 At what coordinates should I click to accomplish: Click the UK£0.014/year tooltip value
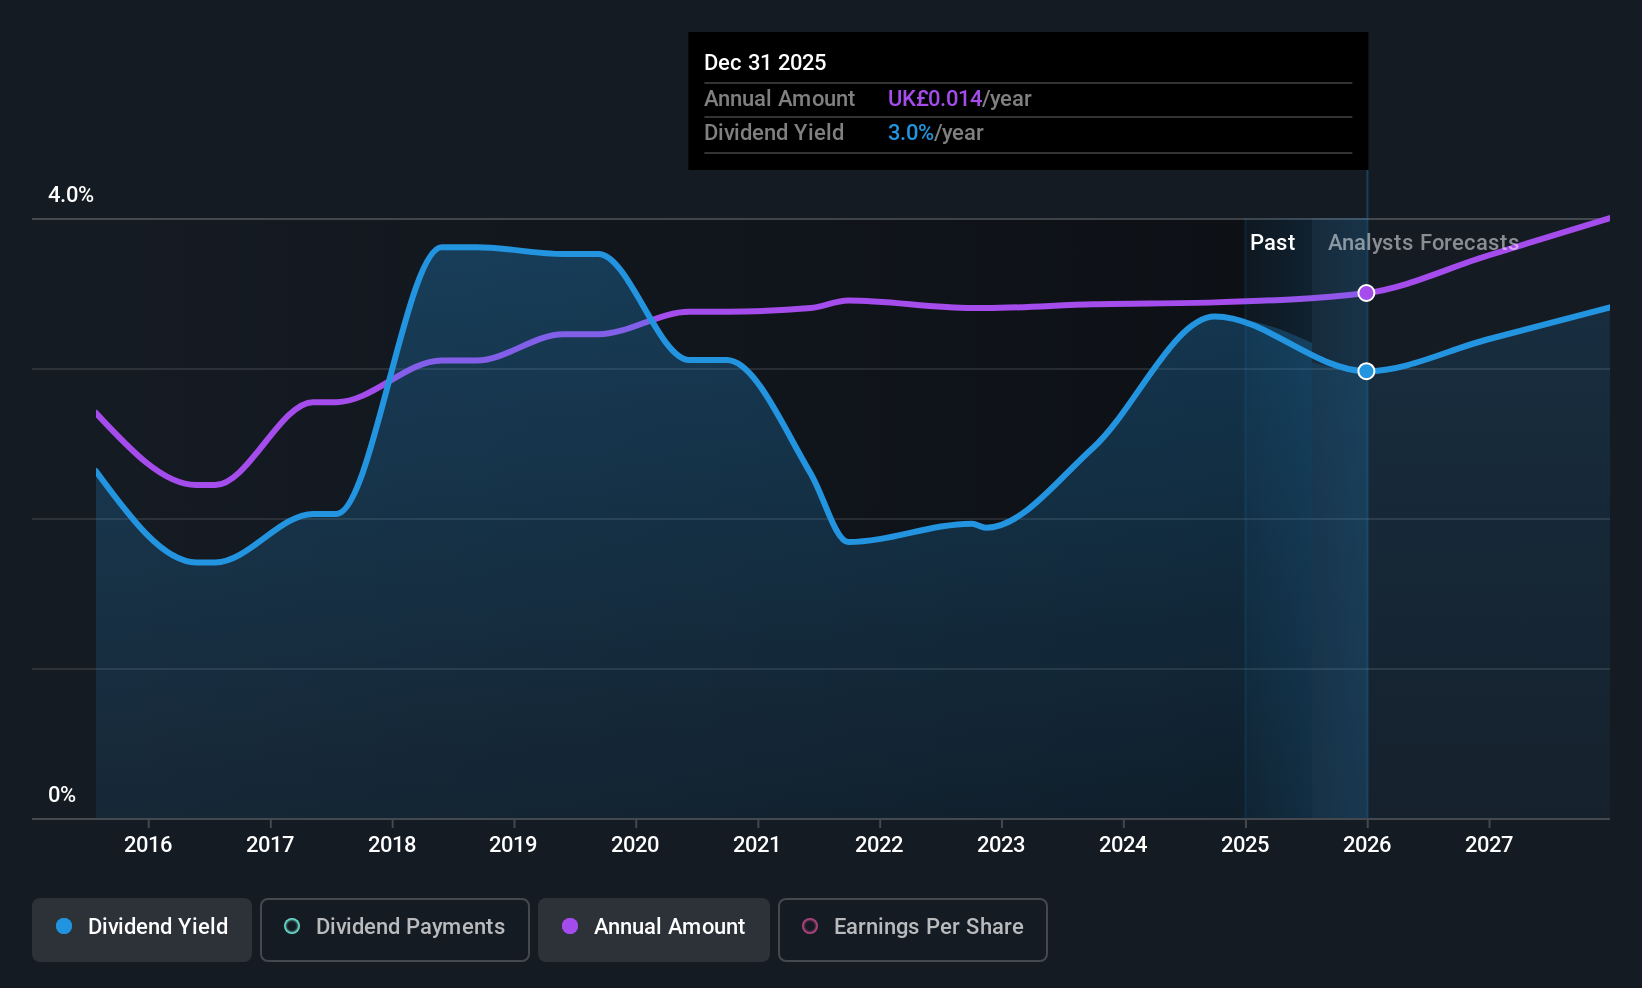coord(959,99)
